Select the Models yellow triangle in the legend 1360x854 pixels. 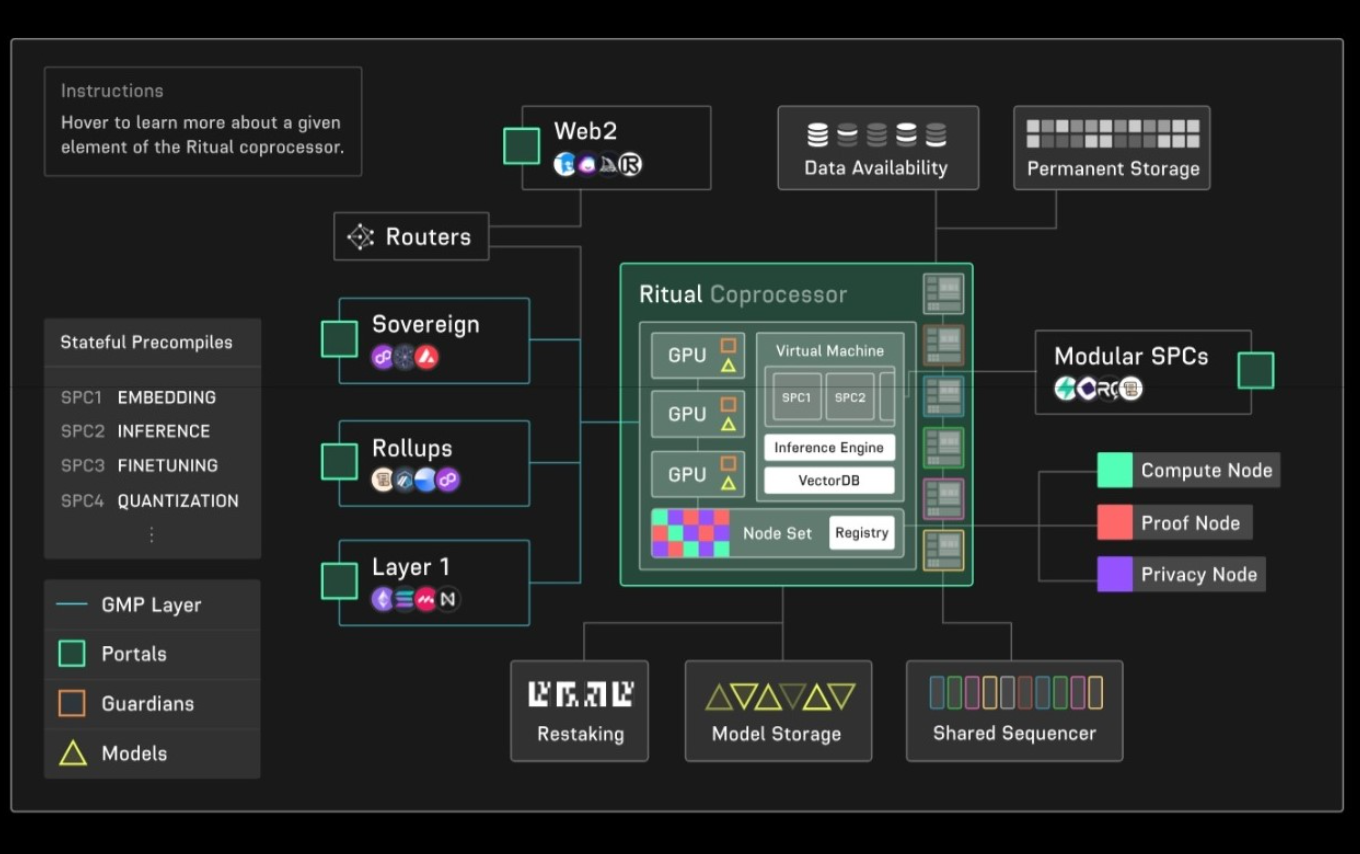coord(72,753)
